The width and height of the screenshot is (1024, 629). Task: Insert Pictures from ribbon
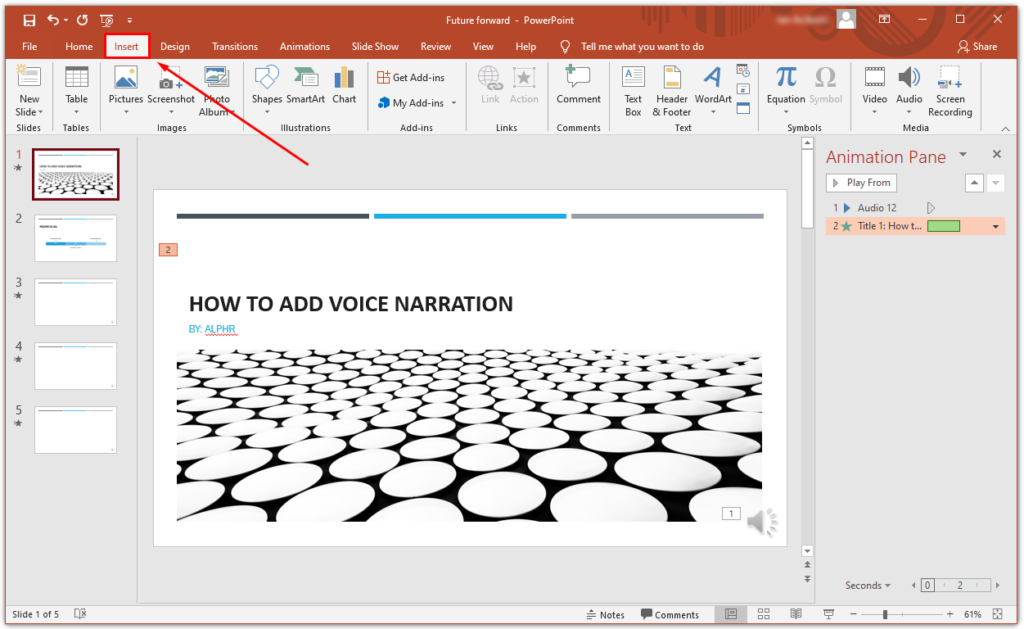(125, 91)
